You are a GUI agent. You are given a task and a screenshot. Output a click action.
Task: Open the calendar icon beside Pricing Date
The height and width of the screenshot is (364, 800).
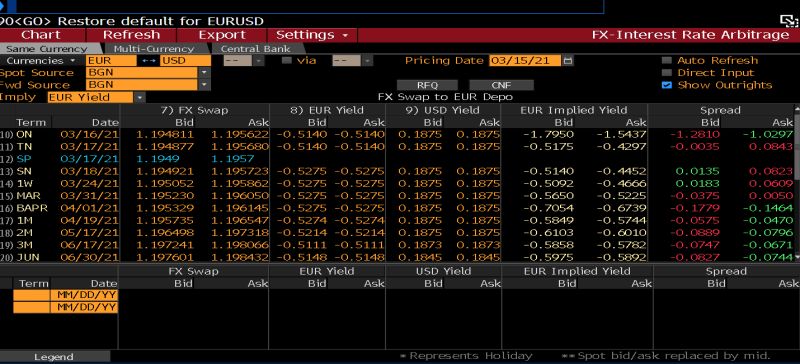coord(567,61)
